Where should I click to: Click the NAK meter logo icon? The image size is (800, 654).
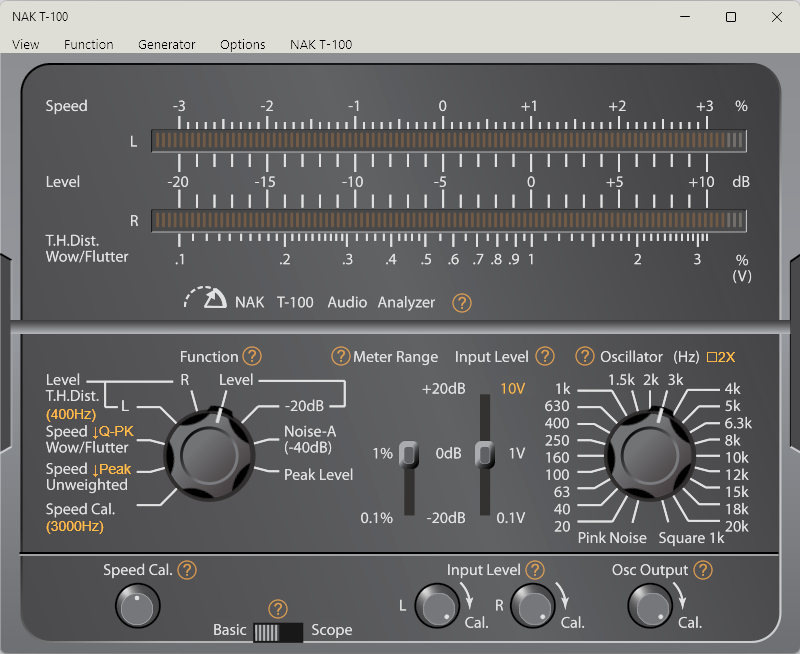206,298
